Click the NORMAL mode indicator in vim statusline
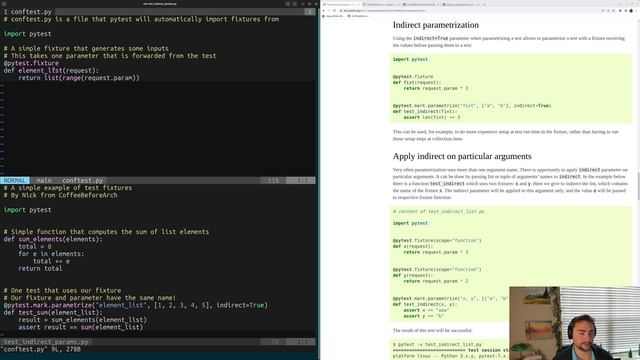The width and height of the screenshot is (640, 360). [15, 180]
